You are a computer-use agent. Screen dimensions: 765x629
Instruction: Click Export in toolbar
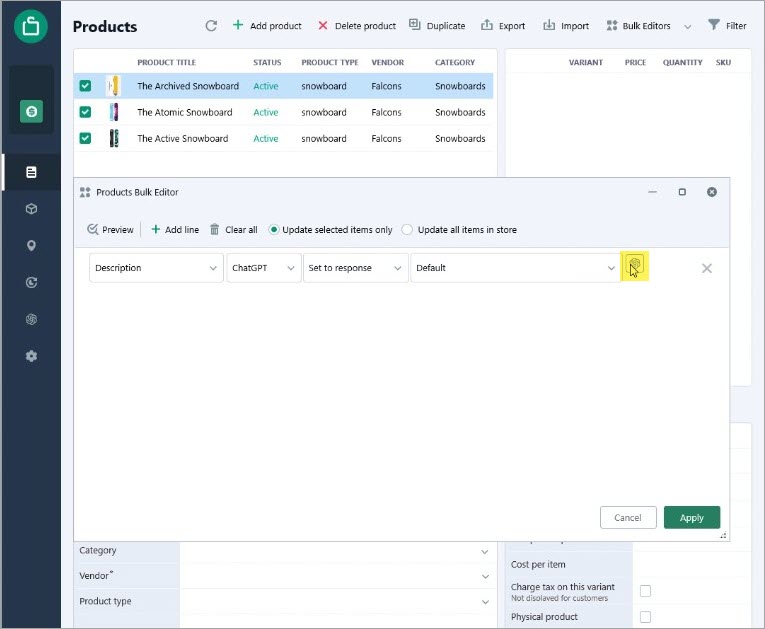pos(503,26)
